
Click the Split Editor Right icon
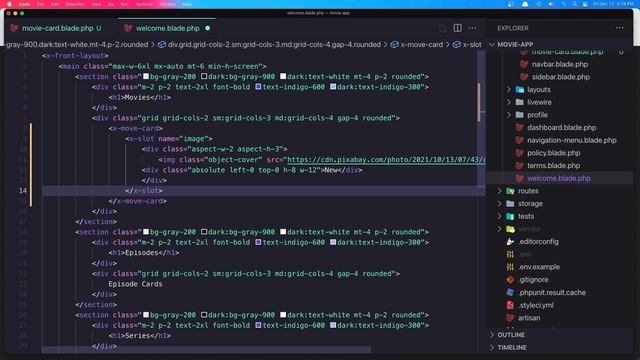coord(457,28)
